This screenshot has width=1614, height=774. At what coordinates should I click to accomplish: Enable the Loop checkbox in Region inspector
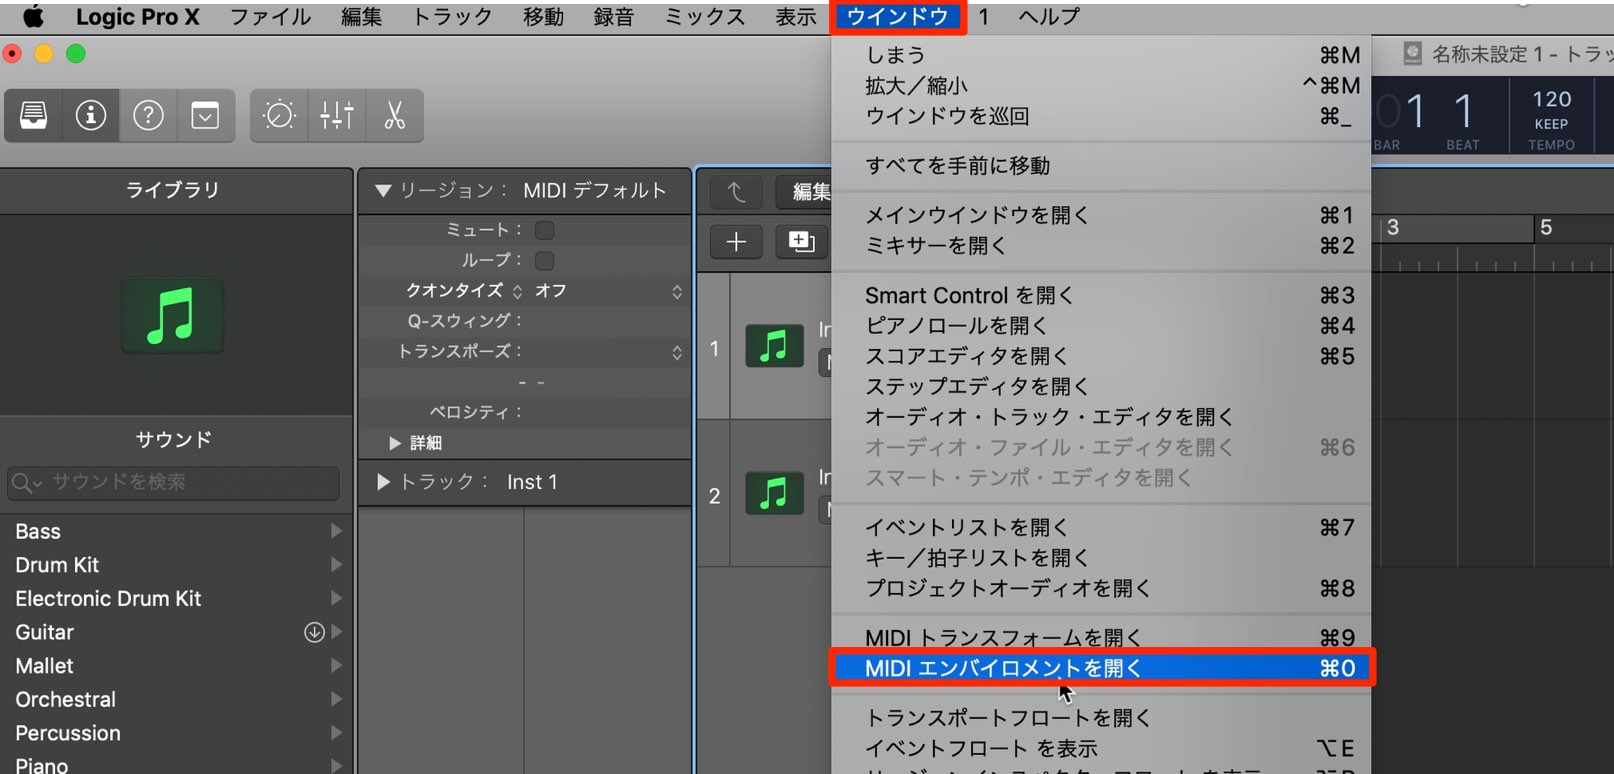[545, 261]
